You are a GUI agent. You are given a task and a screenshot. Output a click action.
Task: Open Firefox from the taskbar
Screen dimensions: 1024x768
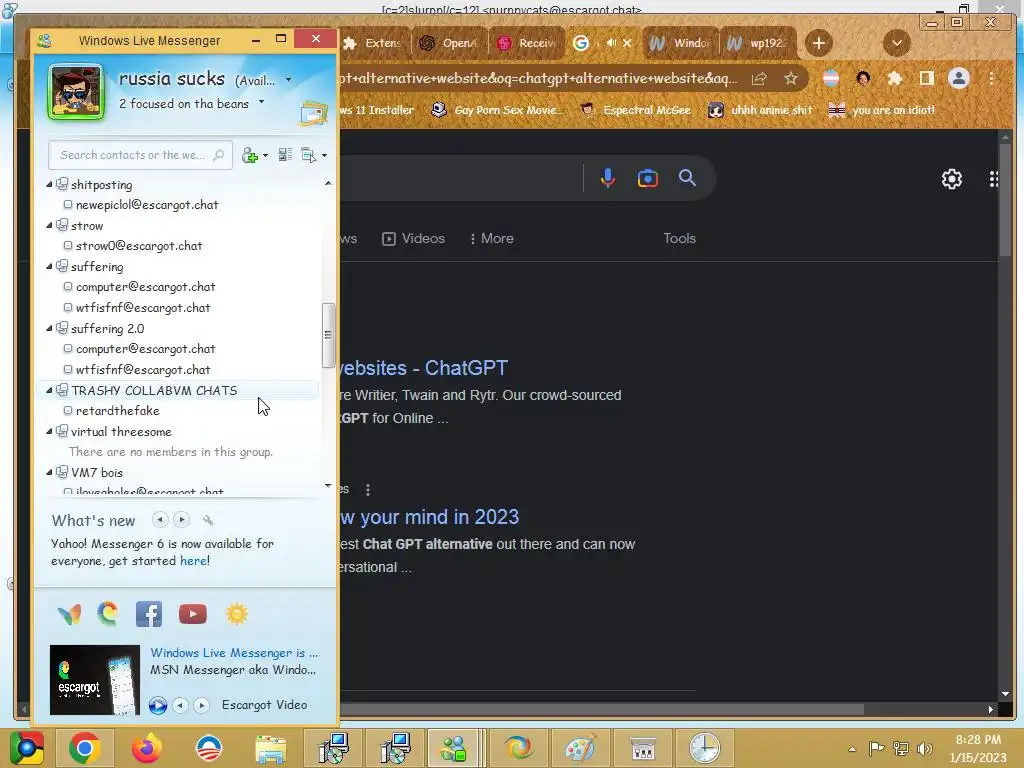pos(146,748)
